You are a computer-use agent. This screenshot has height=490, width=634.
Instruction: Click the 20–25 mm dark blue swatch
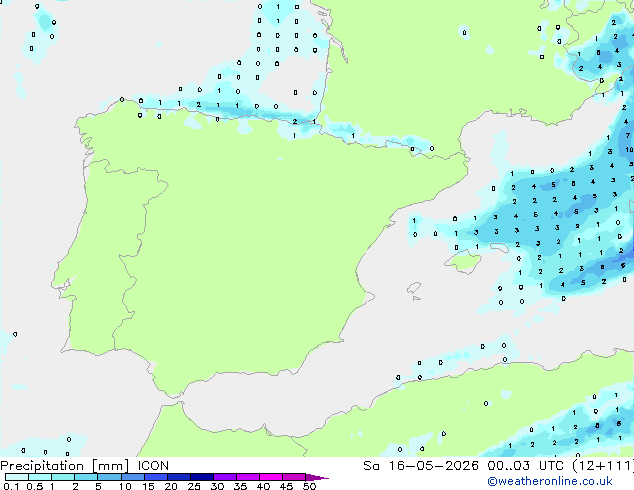[179, 477]
